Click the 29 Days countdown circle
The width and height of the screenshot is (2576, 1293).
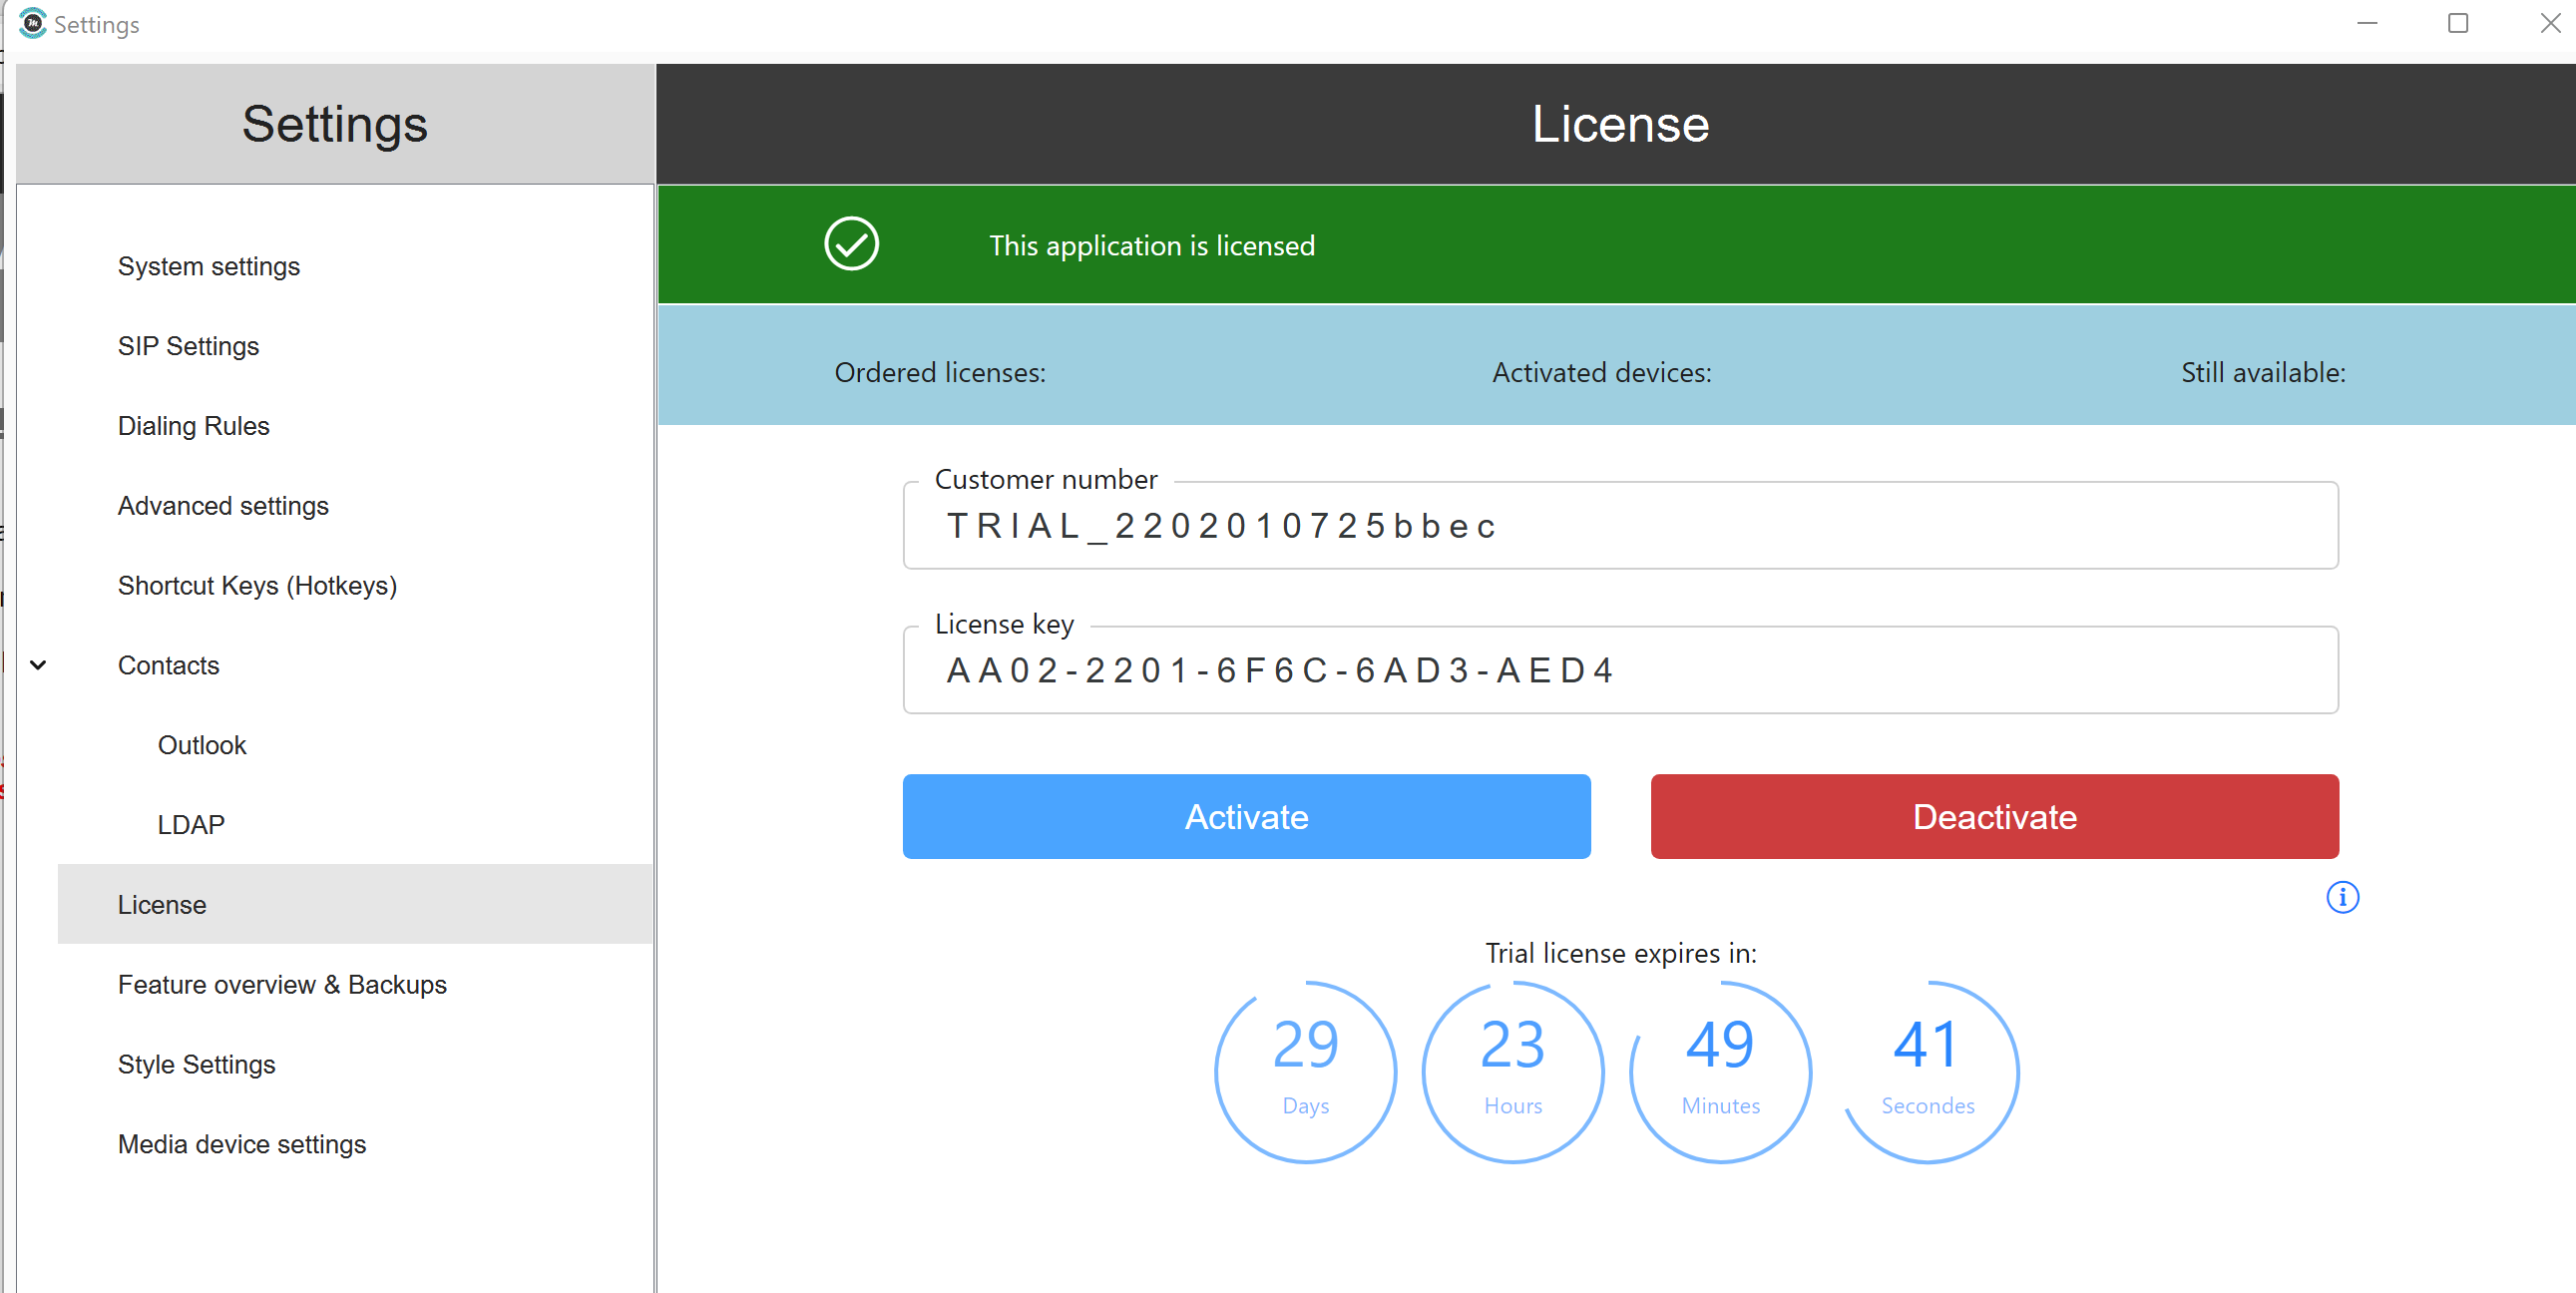tap(1305, 1072)
